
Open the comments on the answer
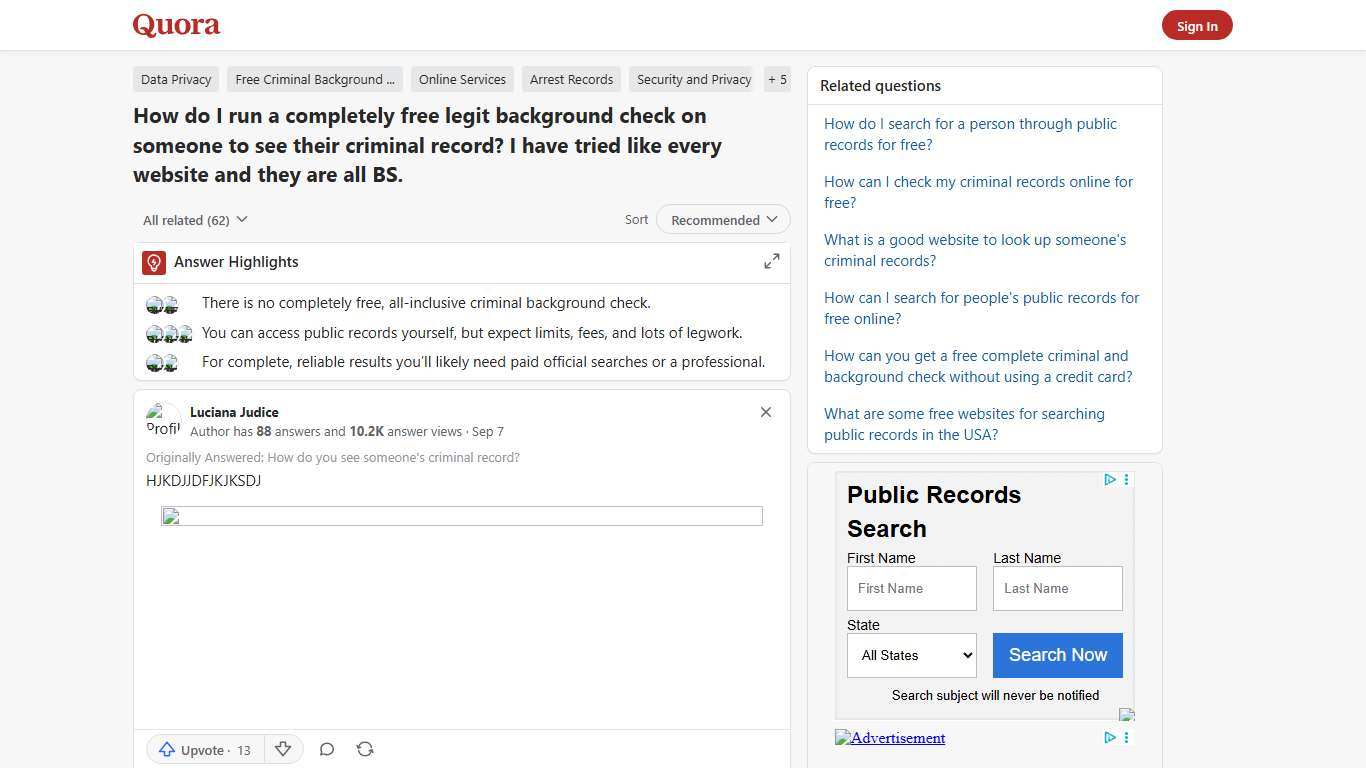[x=327, y=749]
